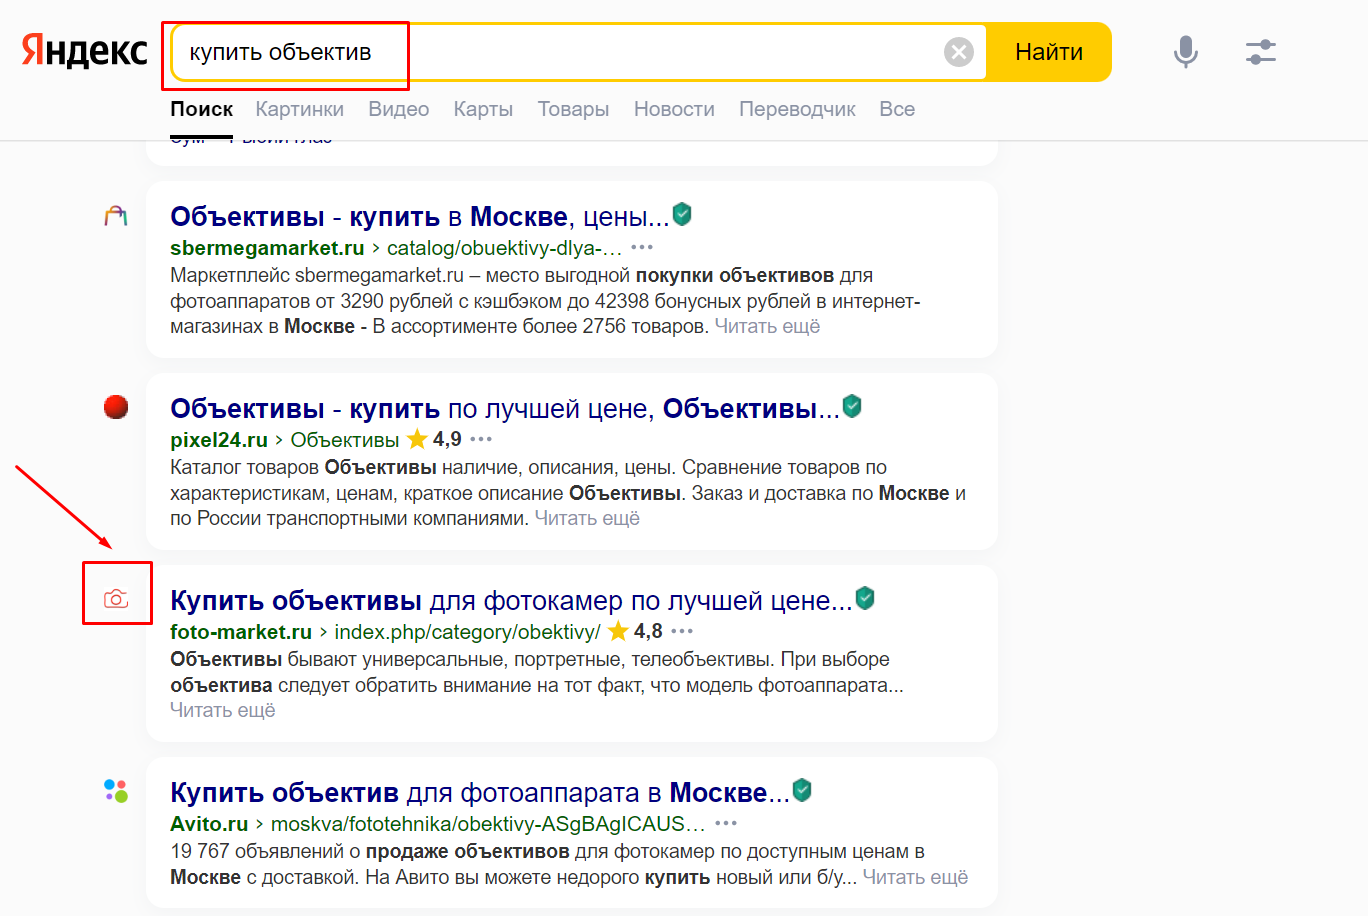Click 'Читать ещё' in Avito snippet

[x=915, y=877]
